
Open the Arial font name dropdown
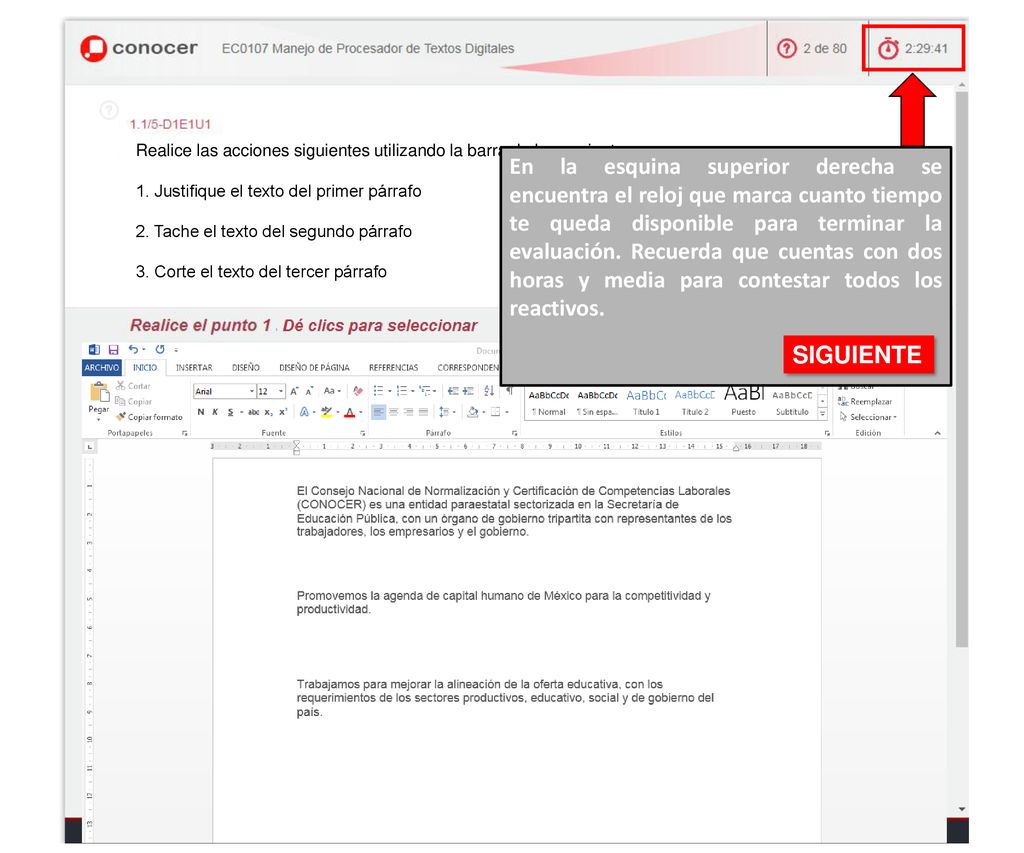252,391
